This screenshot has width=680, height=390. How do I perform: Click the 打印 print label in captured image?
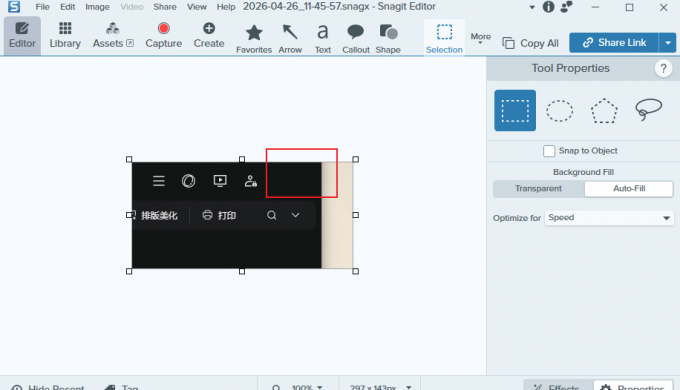(227, 215)
